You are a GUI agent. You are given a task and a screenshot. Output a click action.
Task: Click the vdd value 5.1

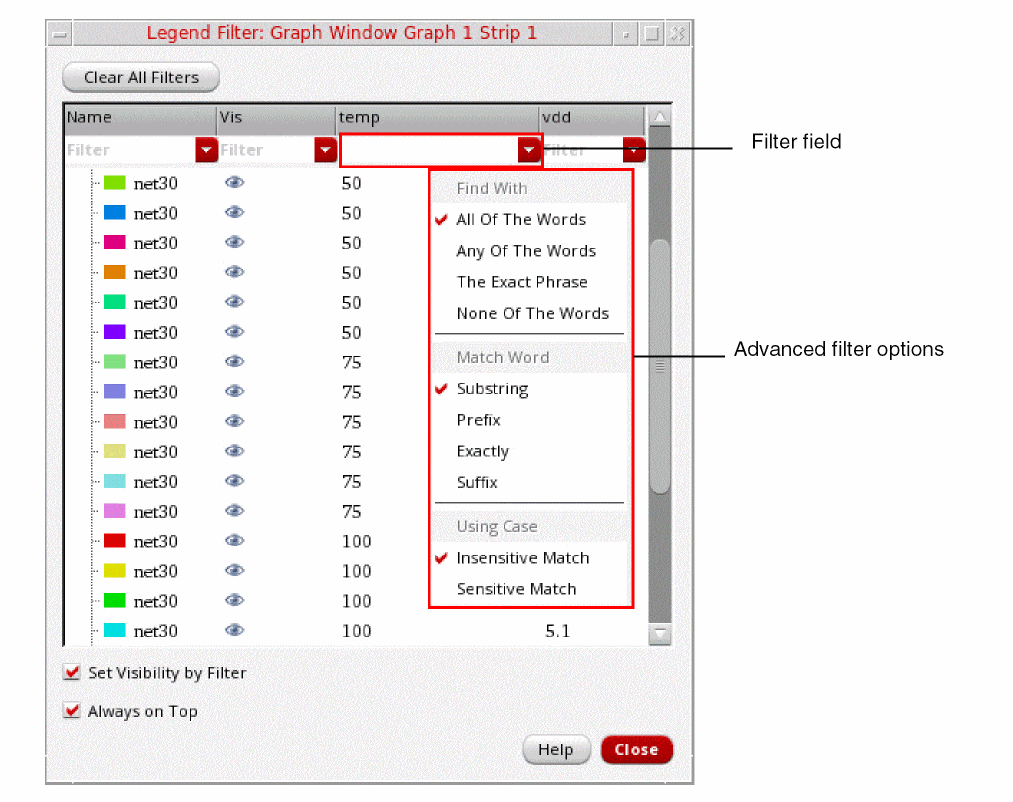[x=558, y=631]
